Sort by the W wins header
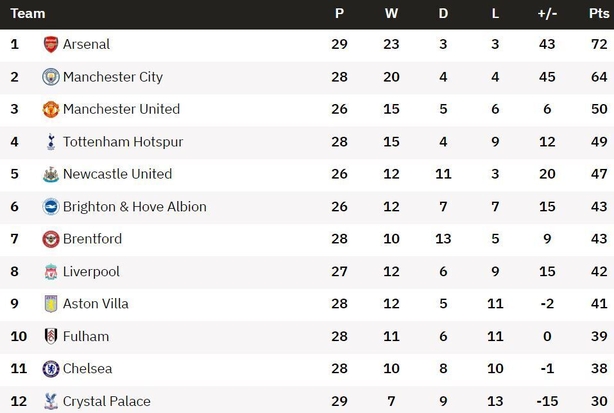The width and height of the screenshot is (614, 413). (391, 14)
